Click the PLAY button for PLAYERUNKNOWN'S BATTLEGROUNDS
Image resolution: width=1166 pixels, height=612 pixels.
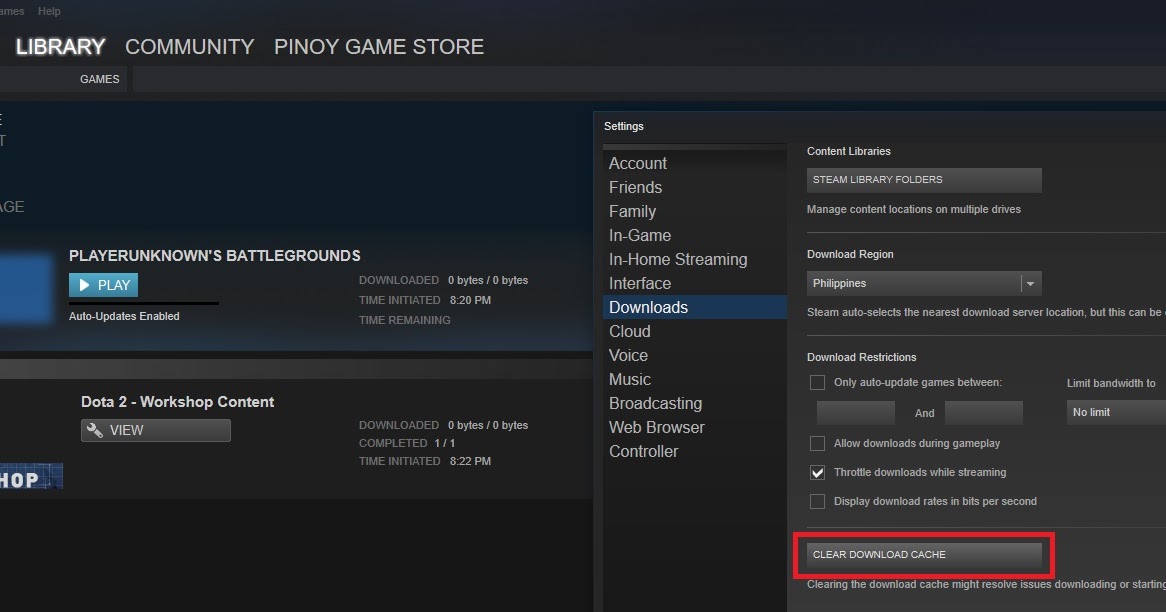(x=103, y=285)
